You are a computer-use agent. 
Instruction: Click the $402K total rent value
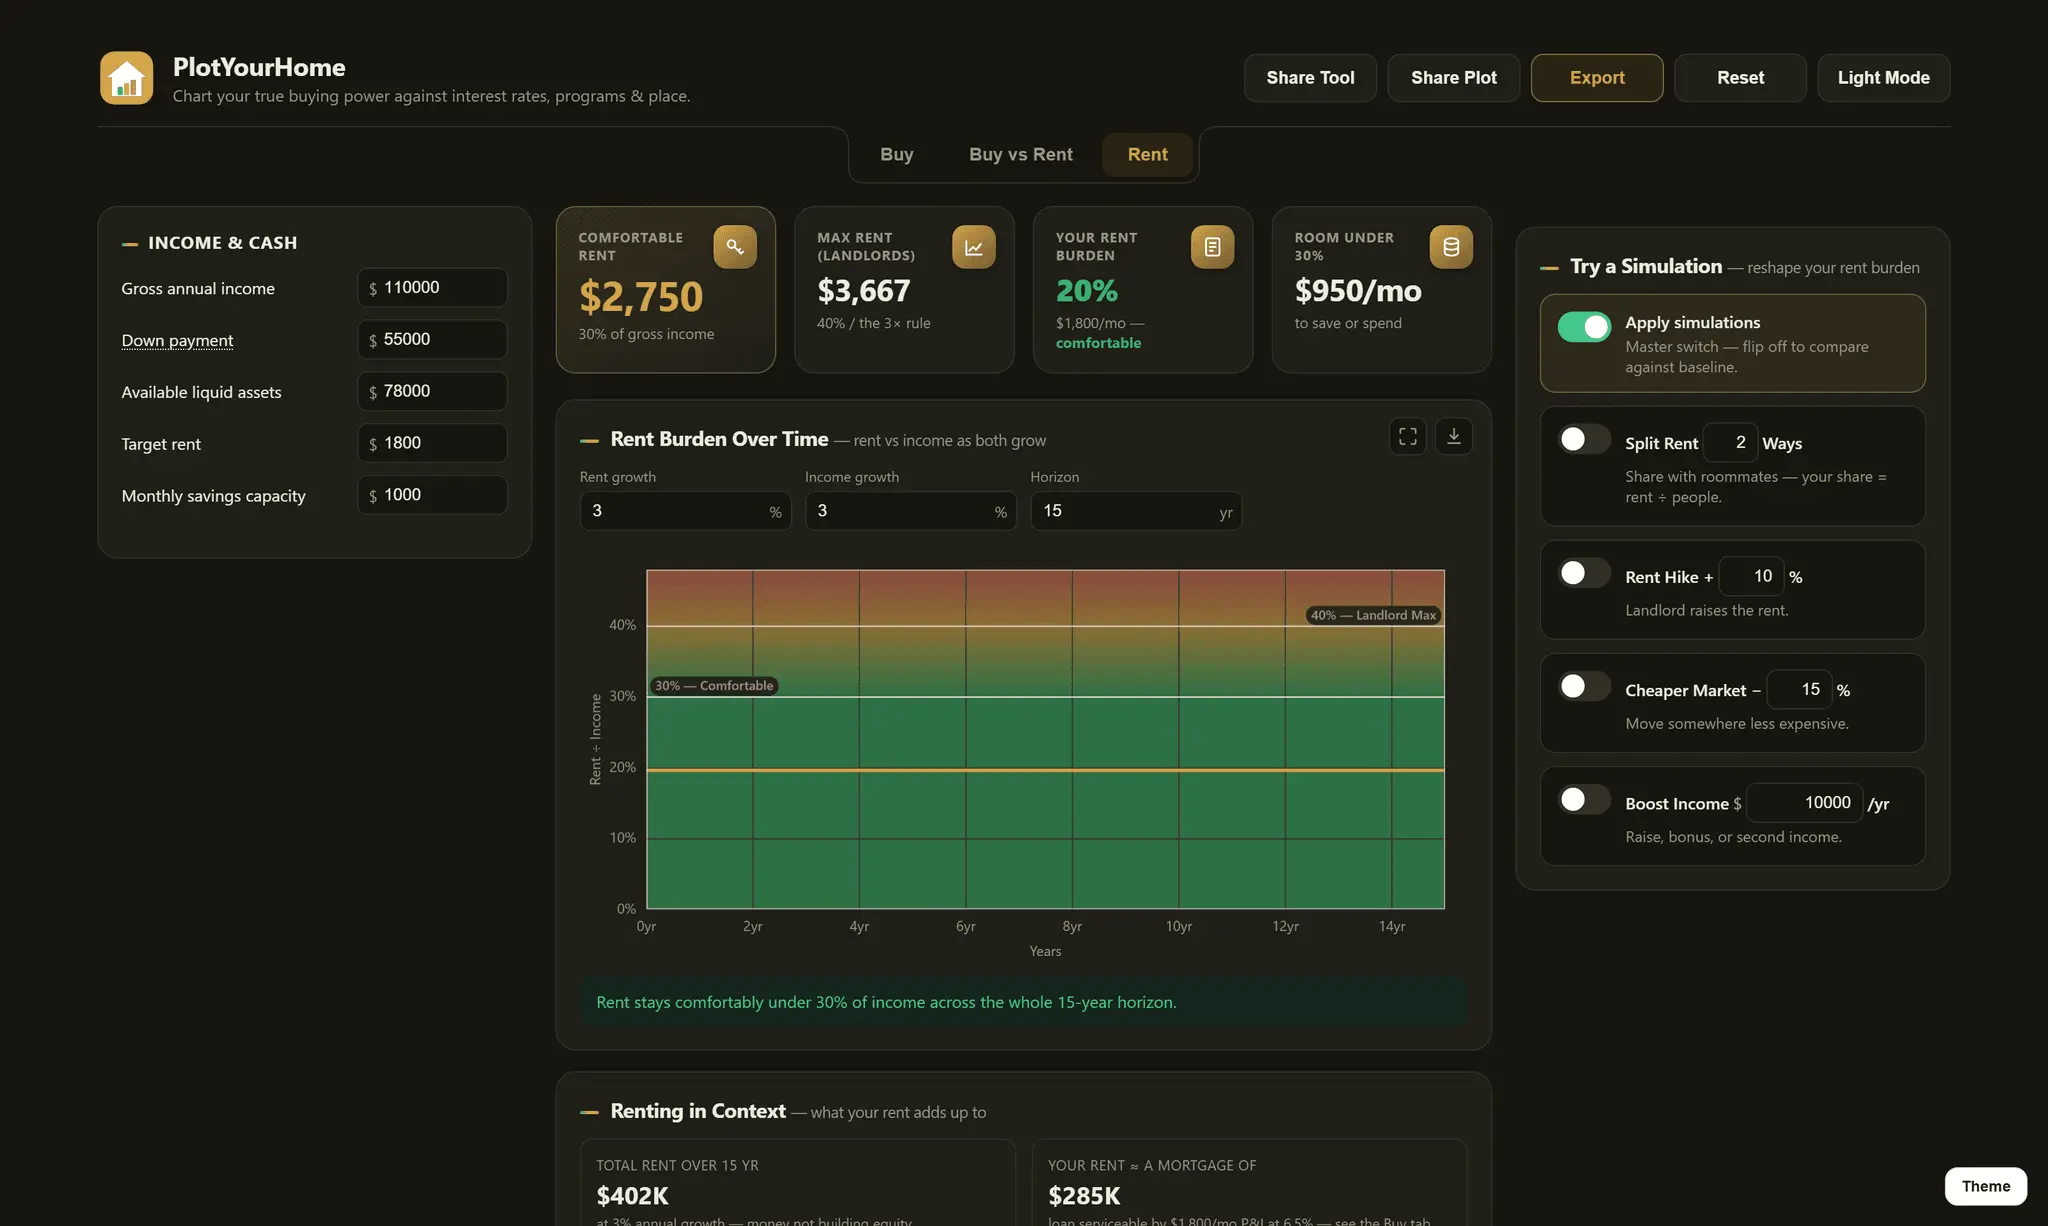(632, 1196)
